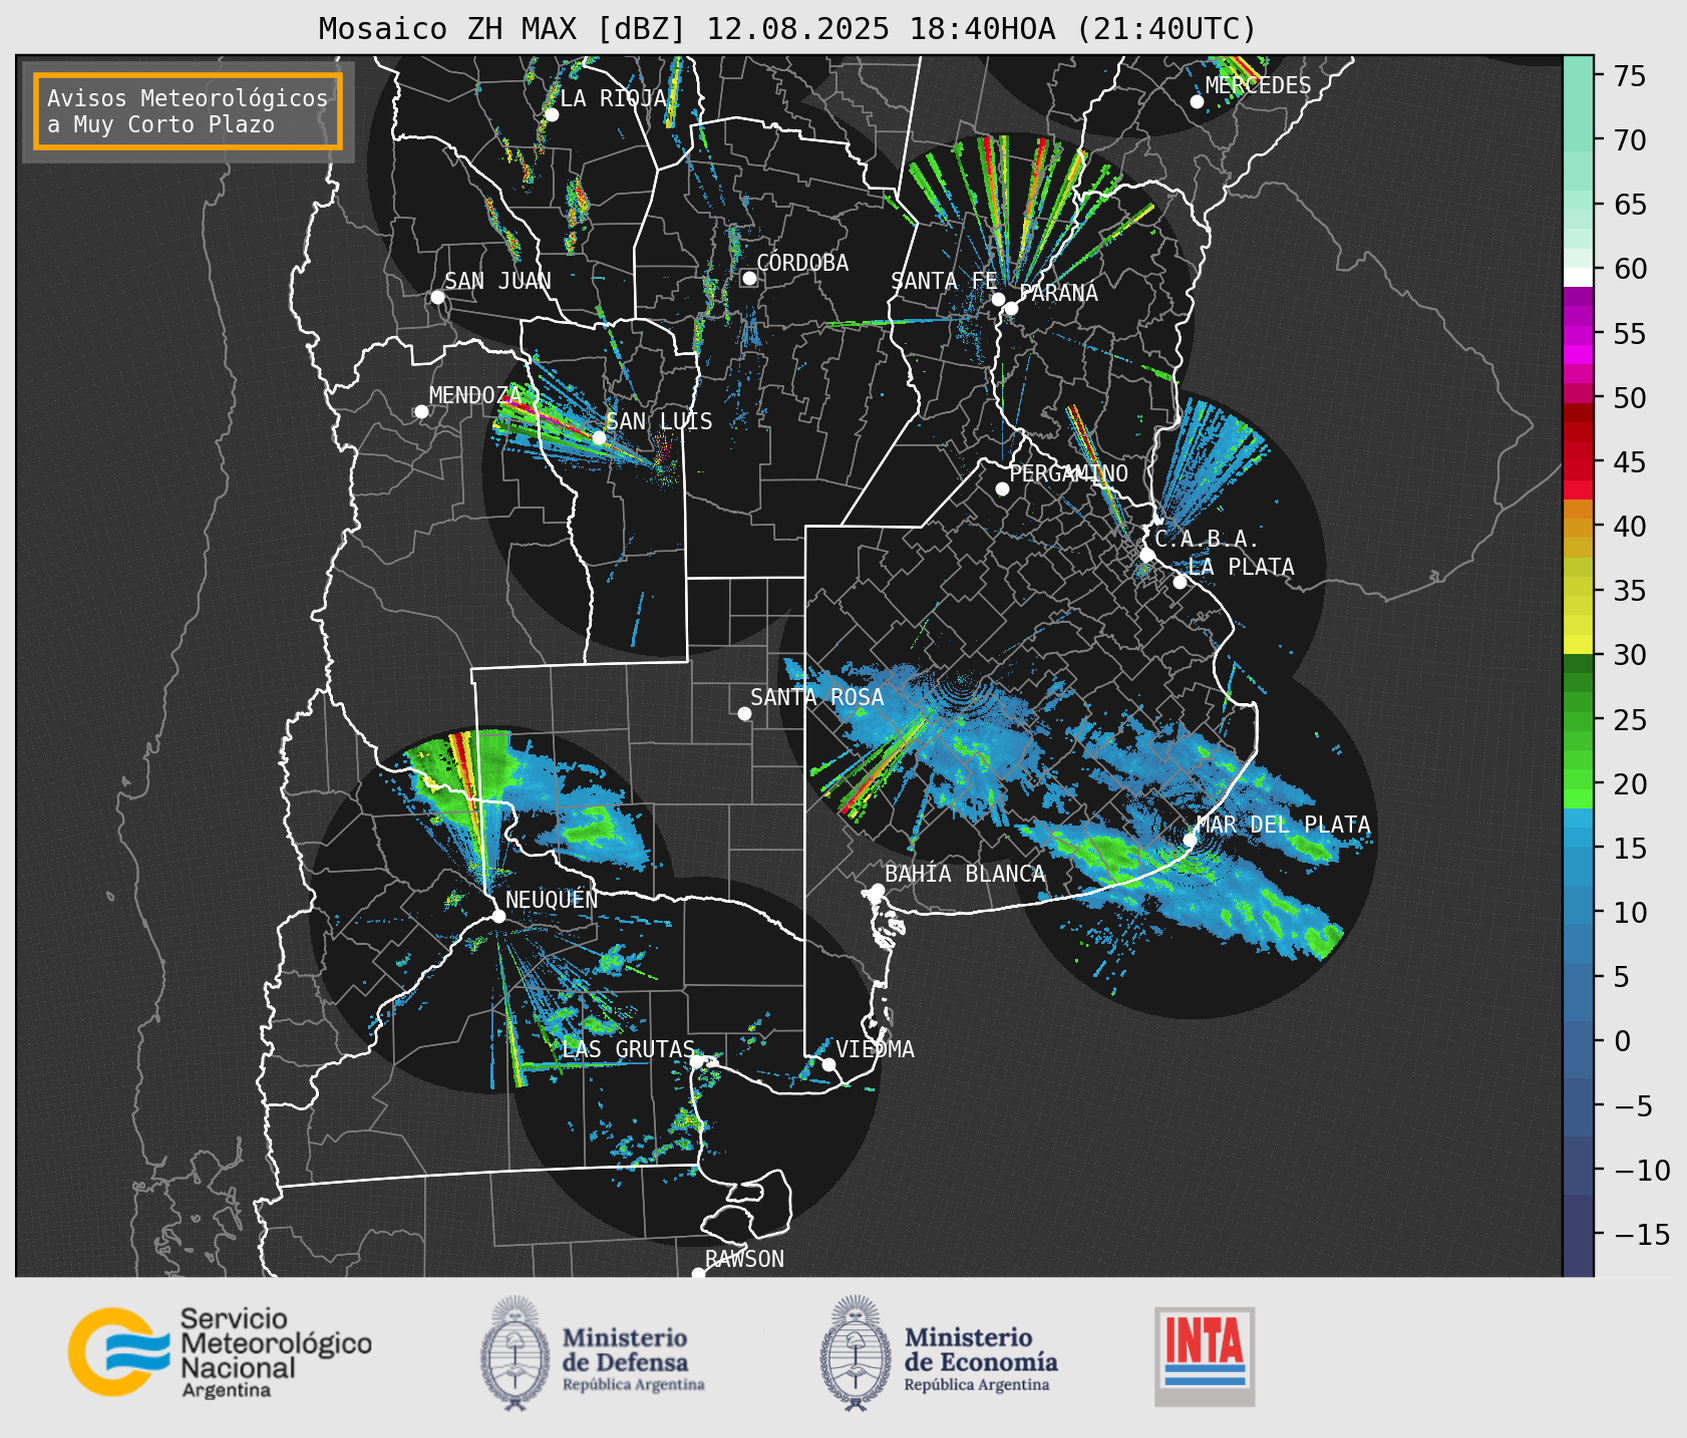Click the San Juan city marker dot
This screenshot has width=1687, height=1438.
[437, 297]
